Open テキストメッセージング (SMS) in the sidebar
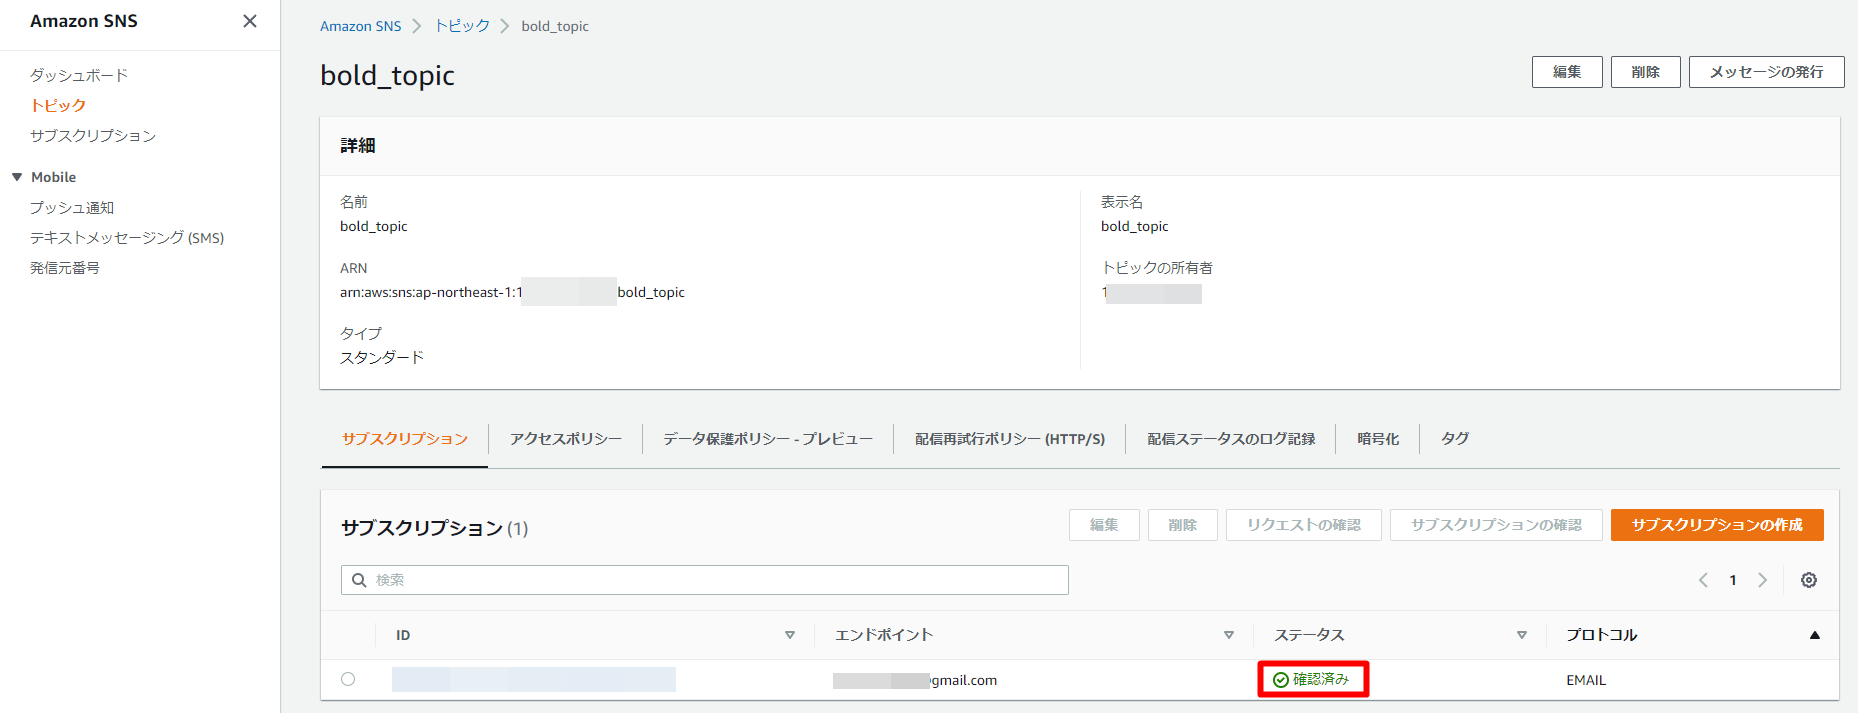This screenshot has width=1858, height=713. [127, 237]
